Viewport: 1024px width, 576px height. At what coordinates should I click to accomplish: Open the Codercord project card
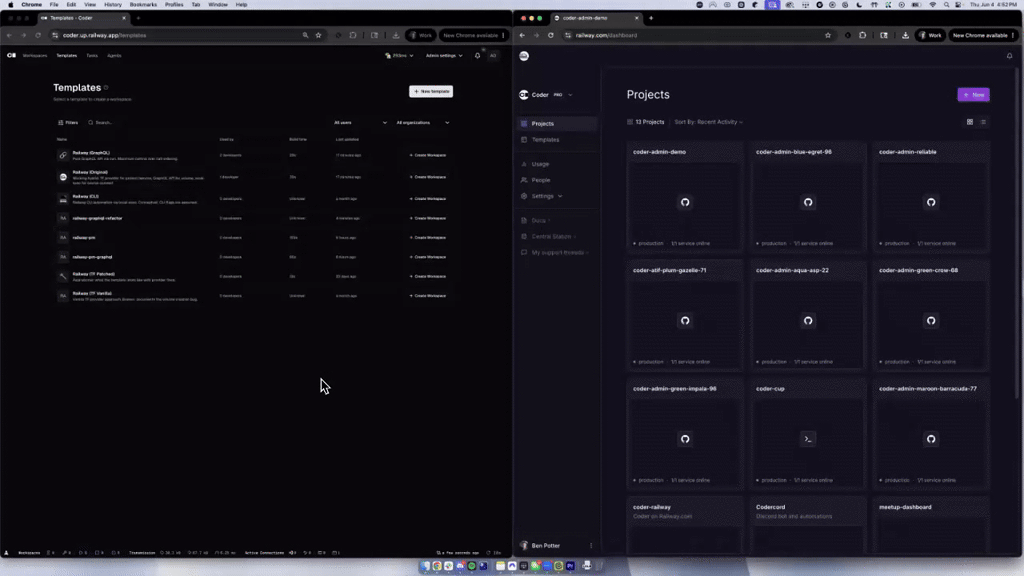click(x=808, y=526)
